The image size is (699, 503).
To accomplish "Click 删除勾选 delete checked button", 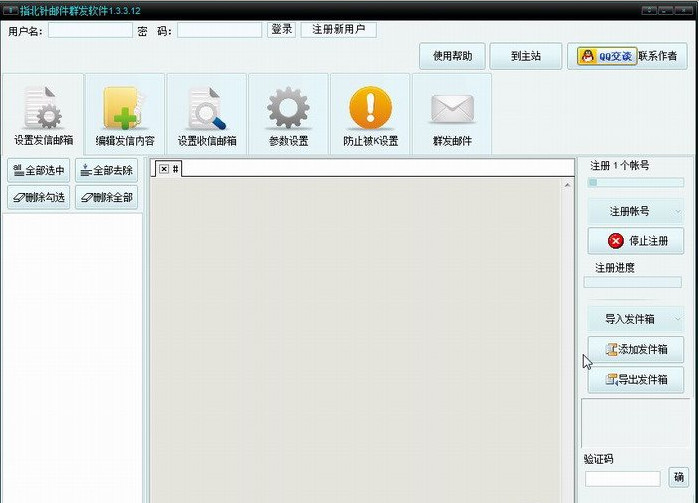I will [38, 198].
